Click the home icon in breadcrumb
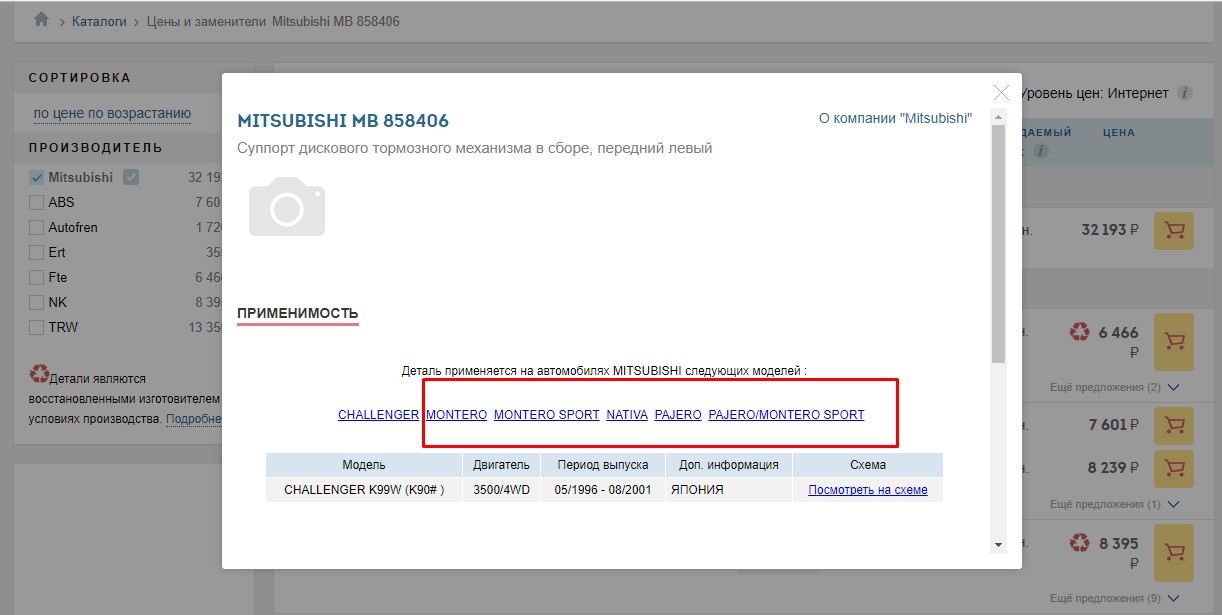This screenshot has height=615, width=1222. 41,20
